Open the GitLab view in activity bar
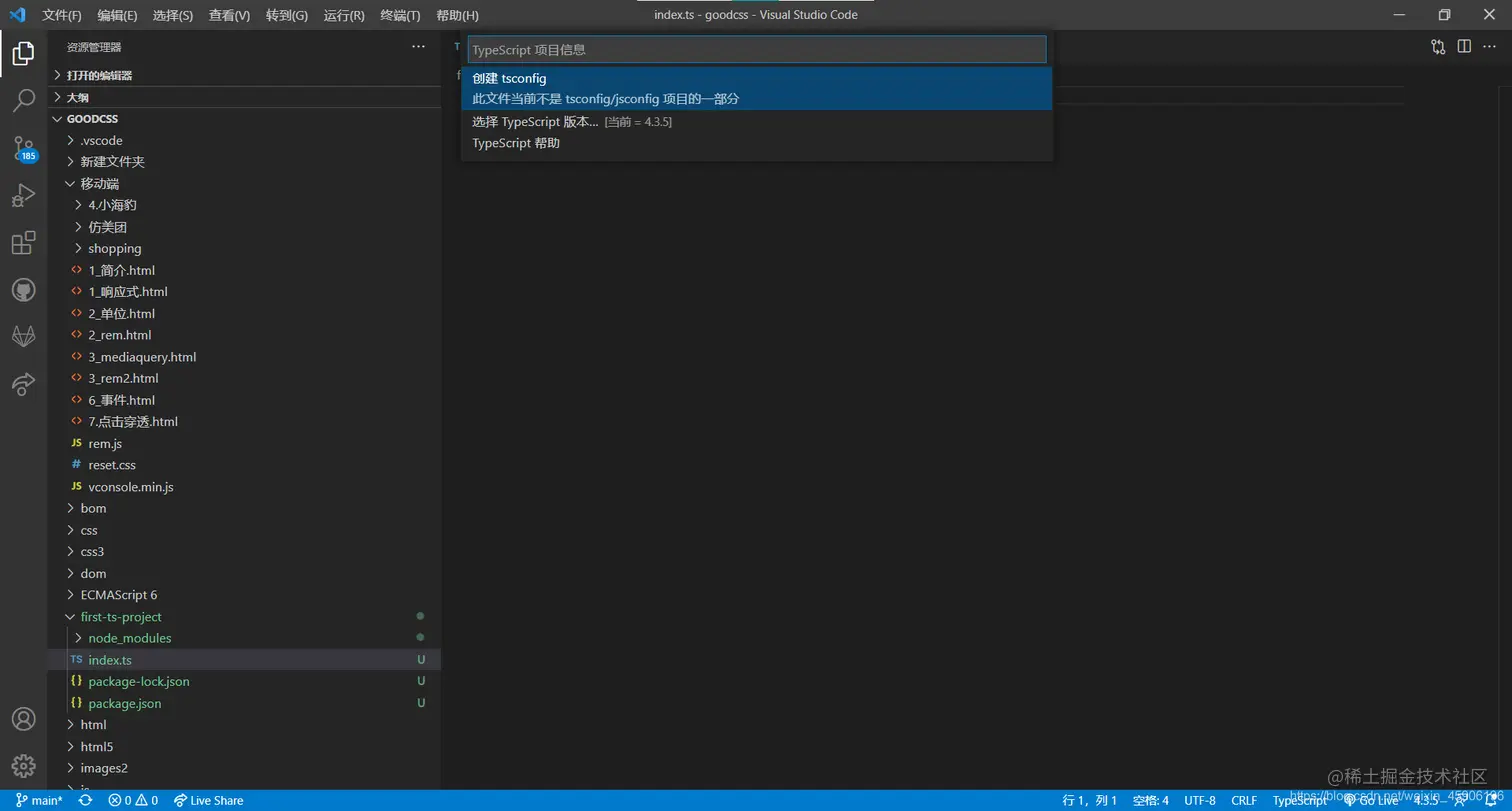The width and height of the screenshot is (1512, 811). tap(23, 336)
